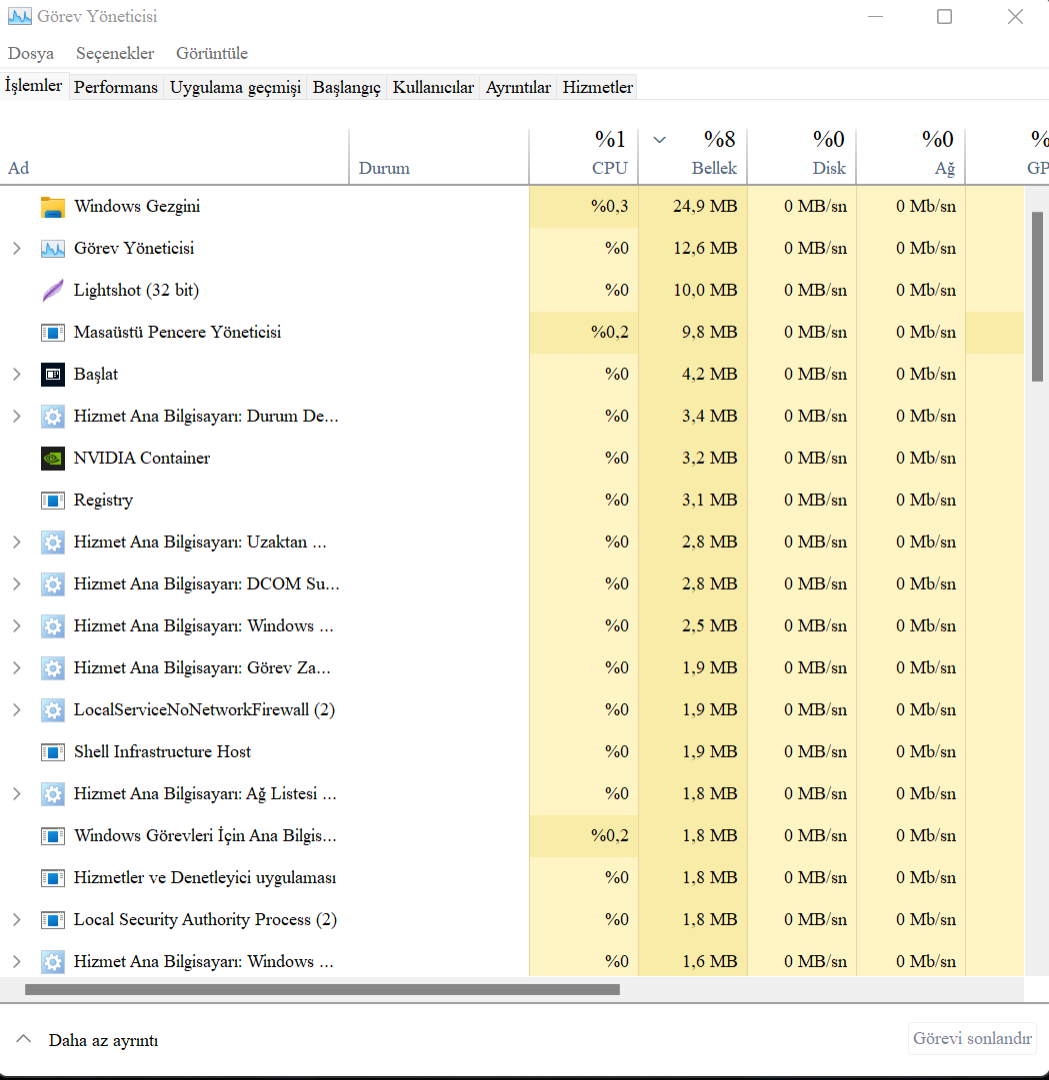Click the horizontal scrollbar thumb
1049x1080 pixels.
point(322,990)
